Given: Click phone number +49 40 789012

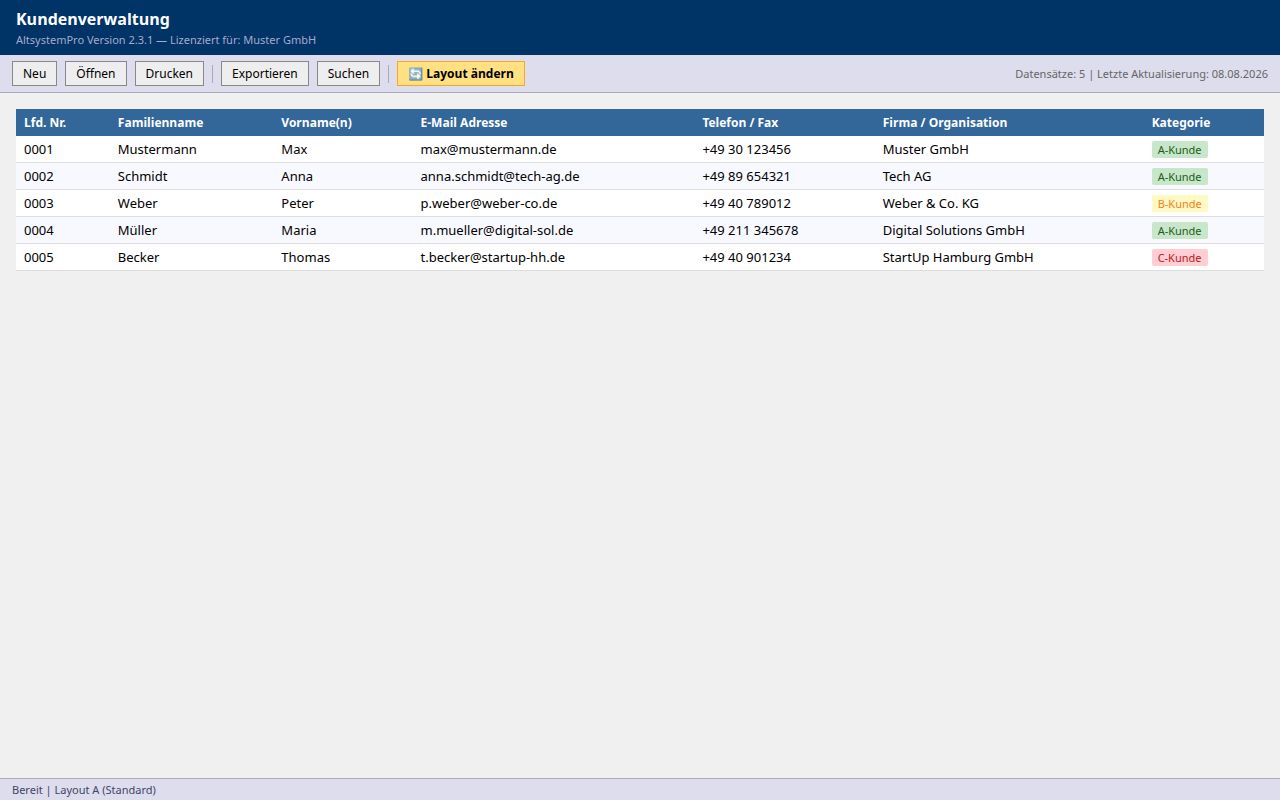Looking at the screenshot, I should click(746, 203).
